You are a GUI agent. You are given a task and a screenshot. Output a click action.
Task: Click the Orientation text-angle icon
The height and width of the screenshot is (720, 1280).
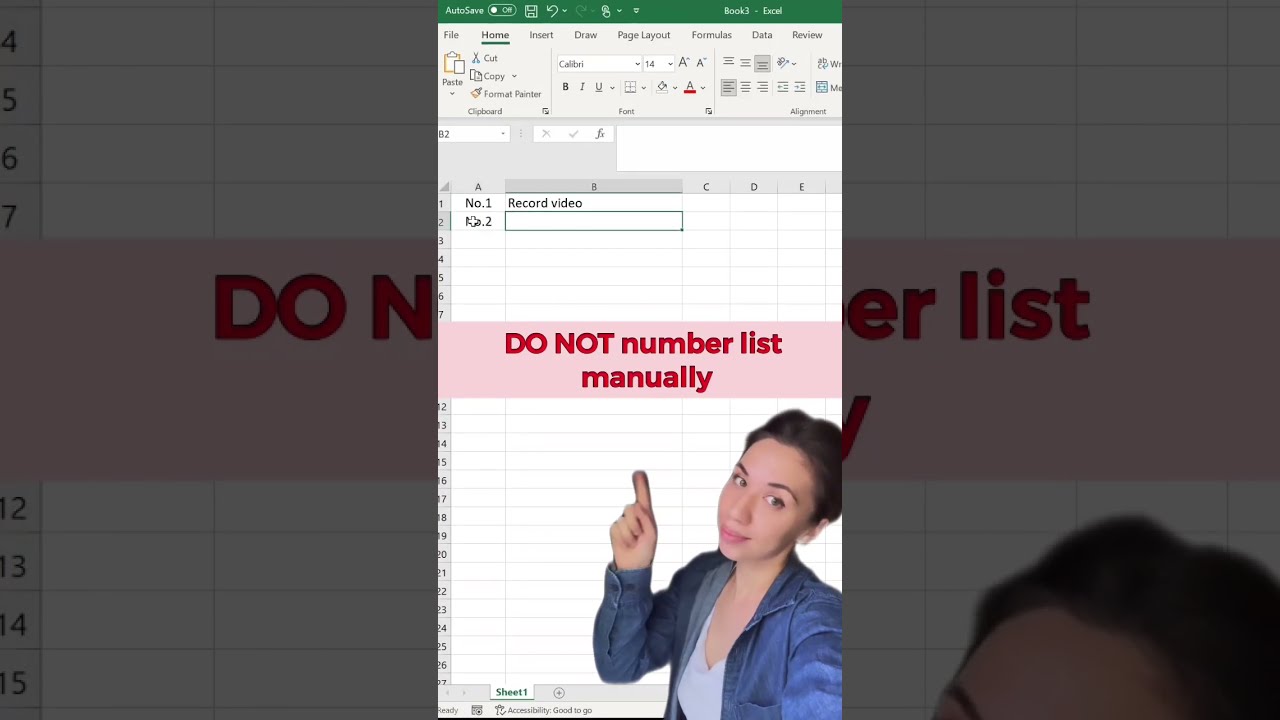tap(783, 63)
